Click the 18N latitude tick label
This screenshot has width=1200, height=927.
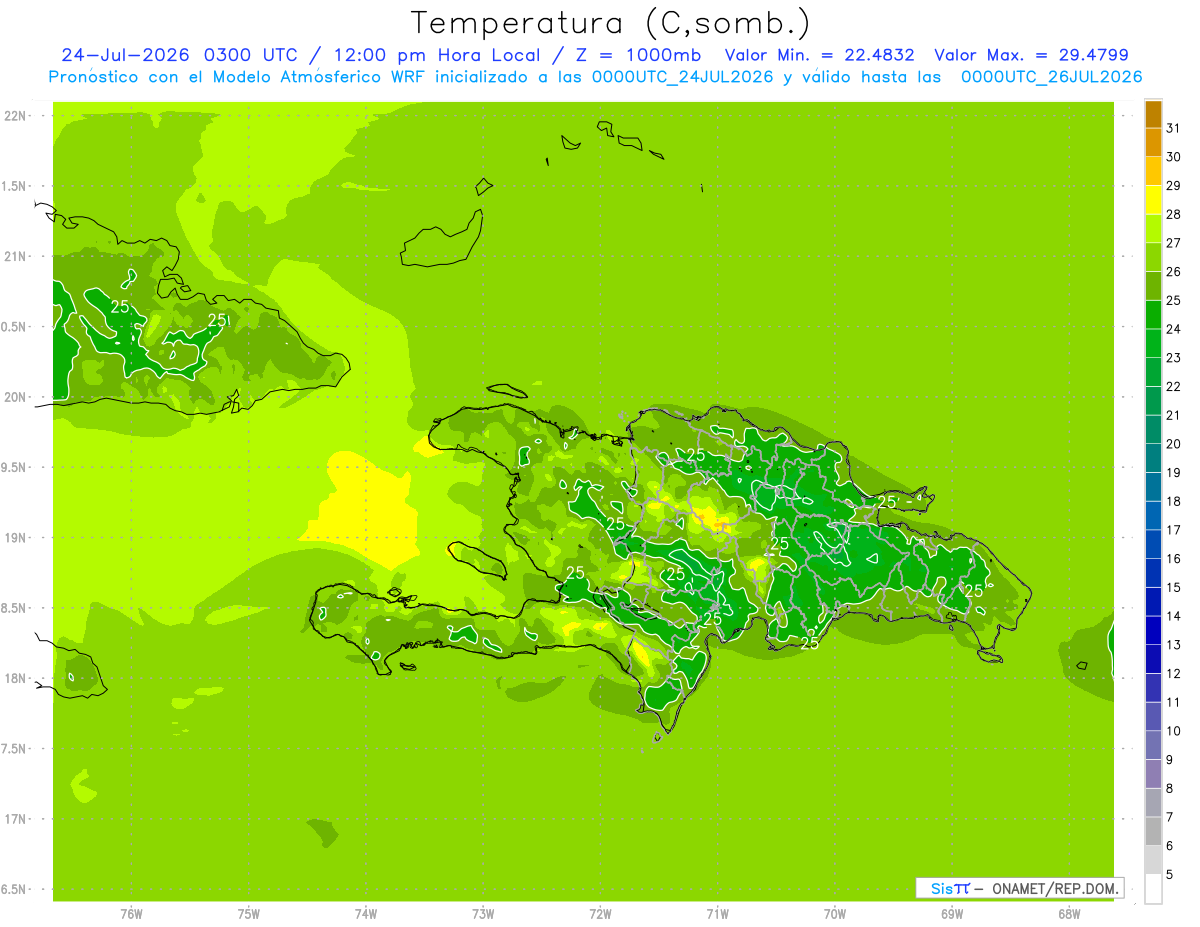(16, 678)
